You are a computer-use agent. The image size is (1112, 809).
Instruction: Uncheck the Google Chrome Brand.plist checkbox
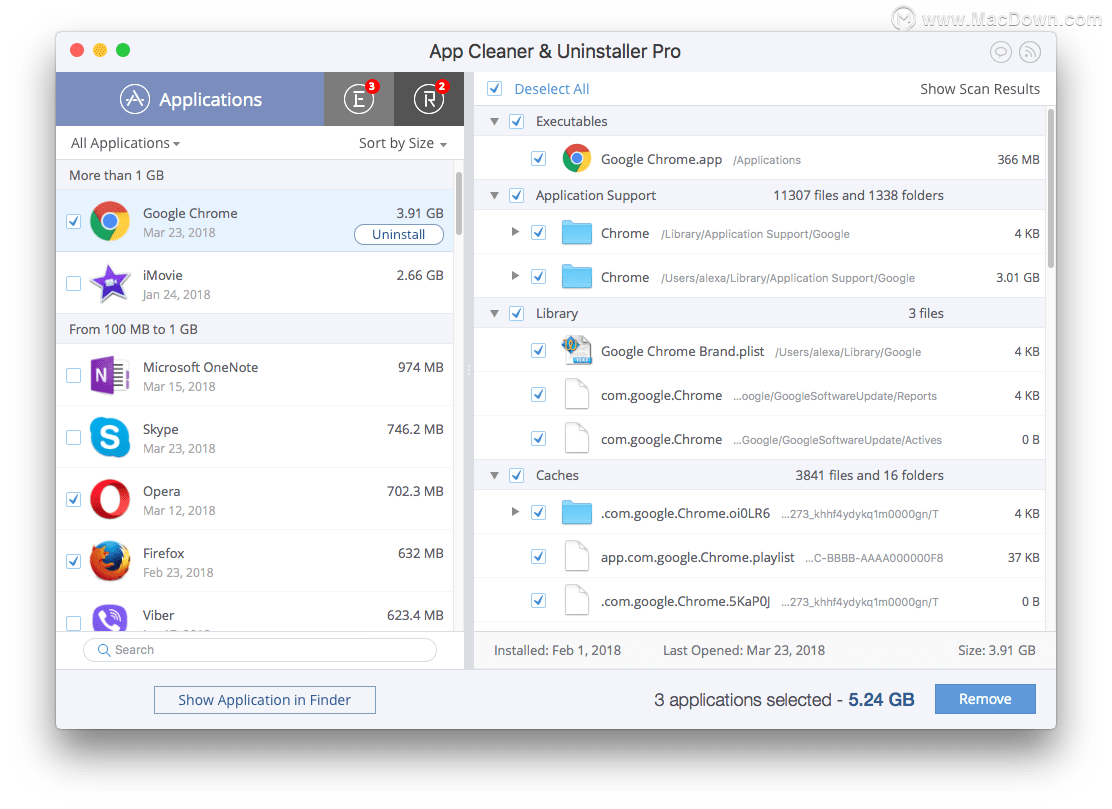pos(539,350)
